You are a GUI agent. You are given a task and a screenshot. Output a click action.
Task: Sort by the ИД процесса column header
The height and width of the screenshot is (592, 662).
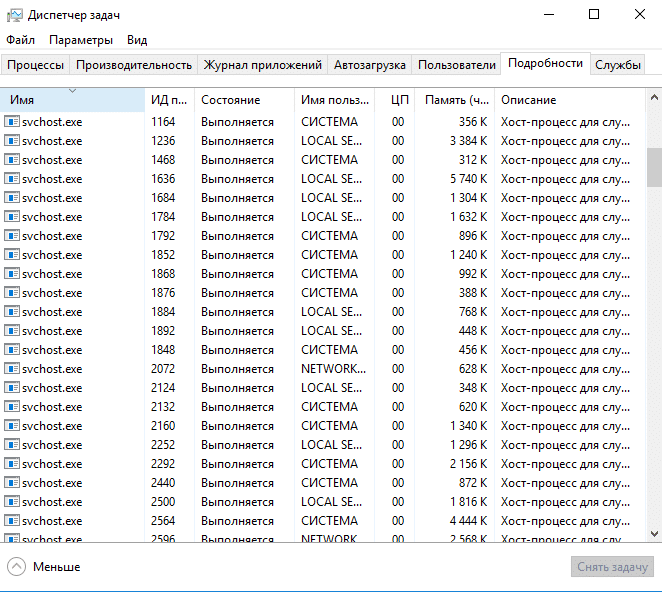[170, 100]
